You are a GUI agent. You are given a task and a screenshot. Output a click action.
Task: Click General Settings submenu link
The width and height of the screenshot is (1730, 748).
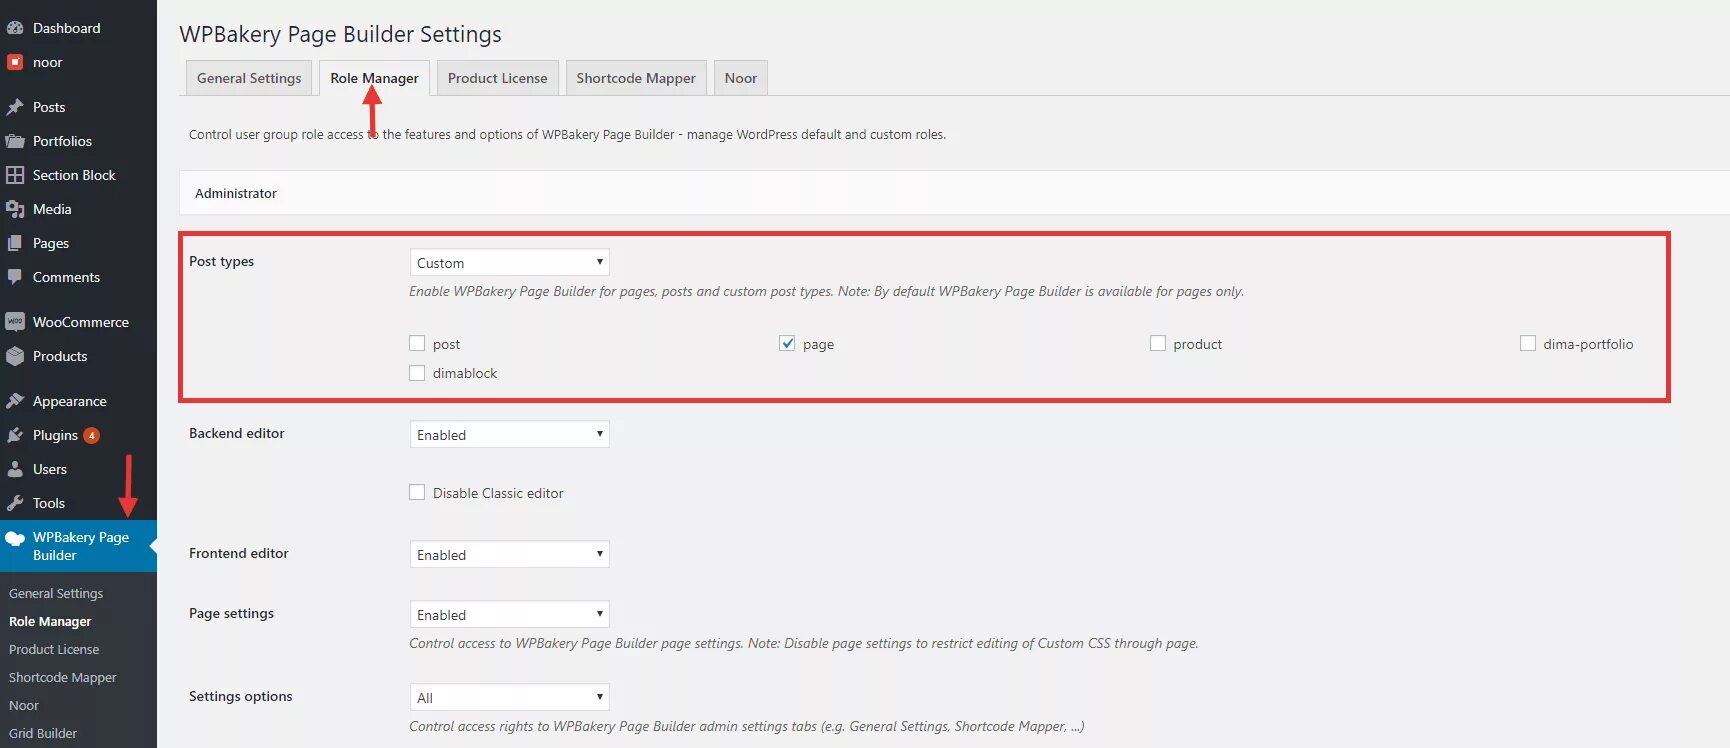56,593
